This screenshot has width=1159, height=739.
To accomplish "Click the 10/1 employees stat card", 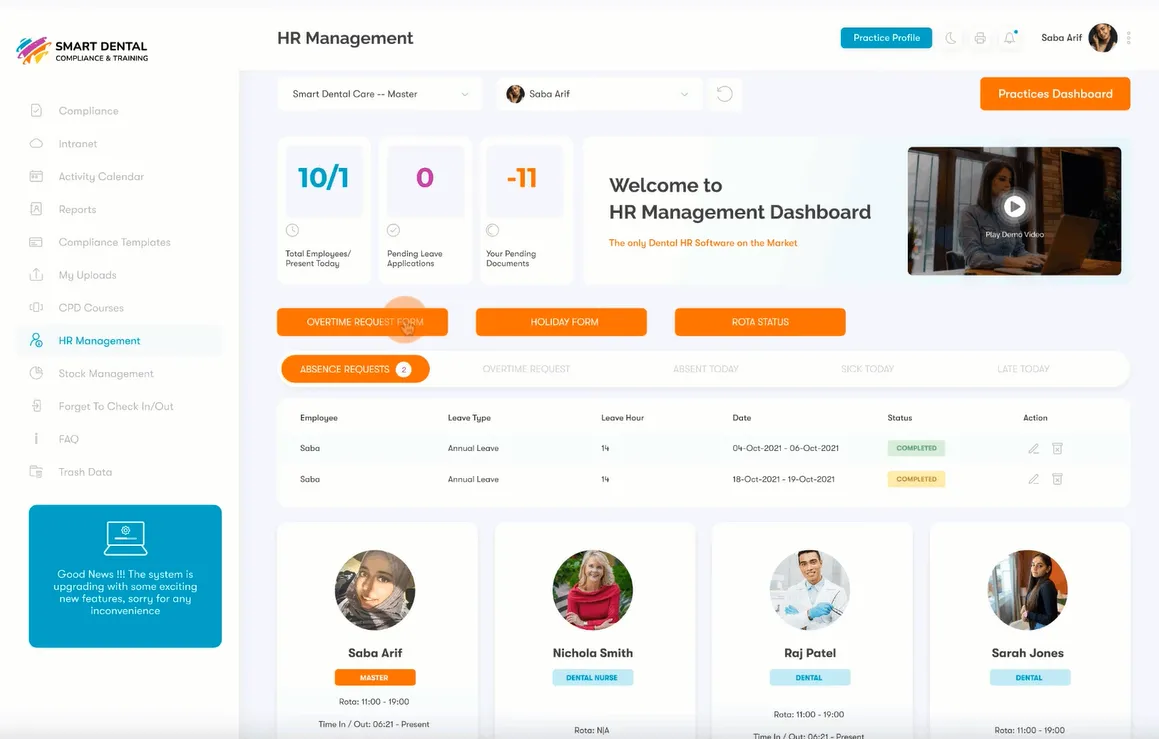I will 324,211.
